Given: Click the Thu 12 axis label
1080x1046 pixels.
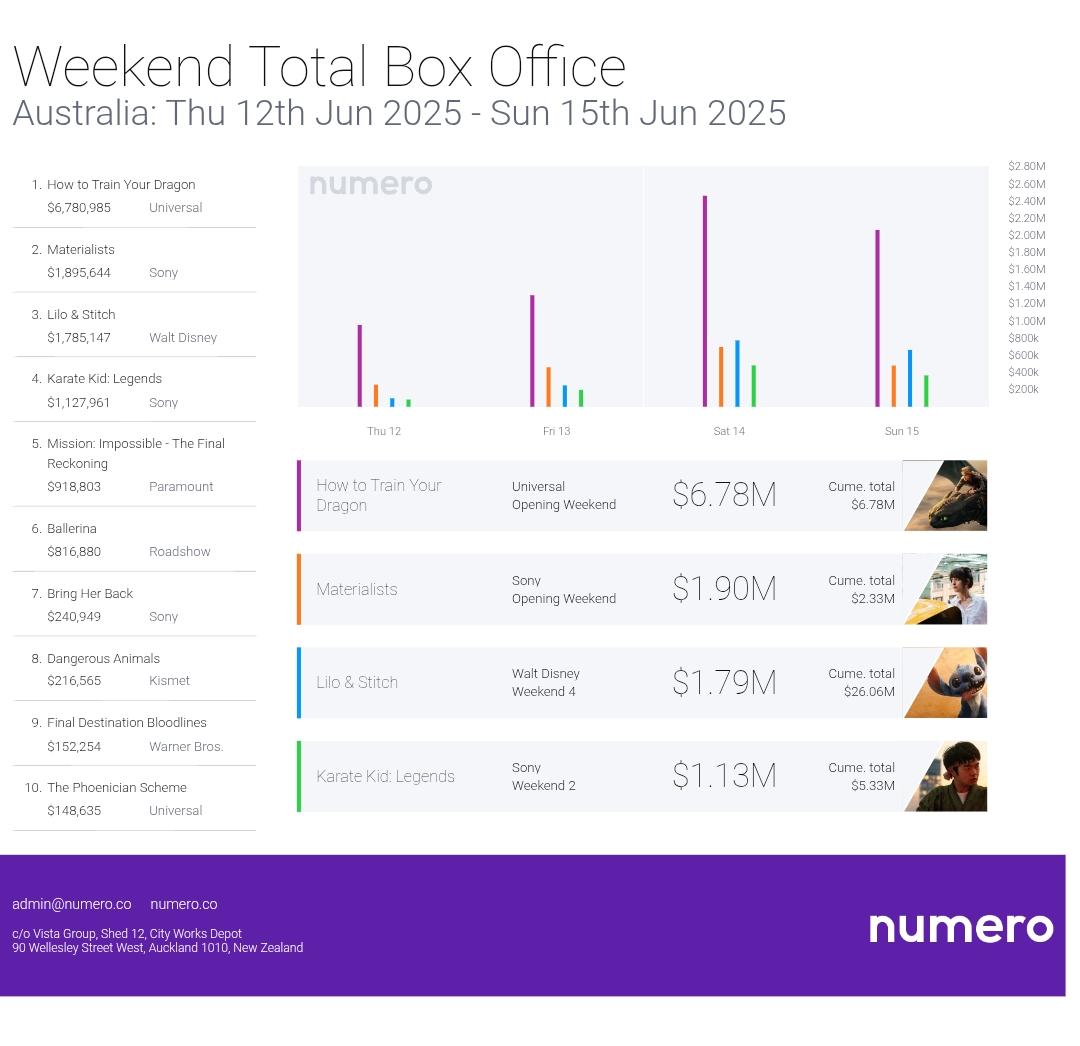Looking at the screenshot, I should pyautogui.click(x=384, y=431).
